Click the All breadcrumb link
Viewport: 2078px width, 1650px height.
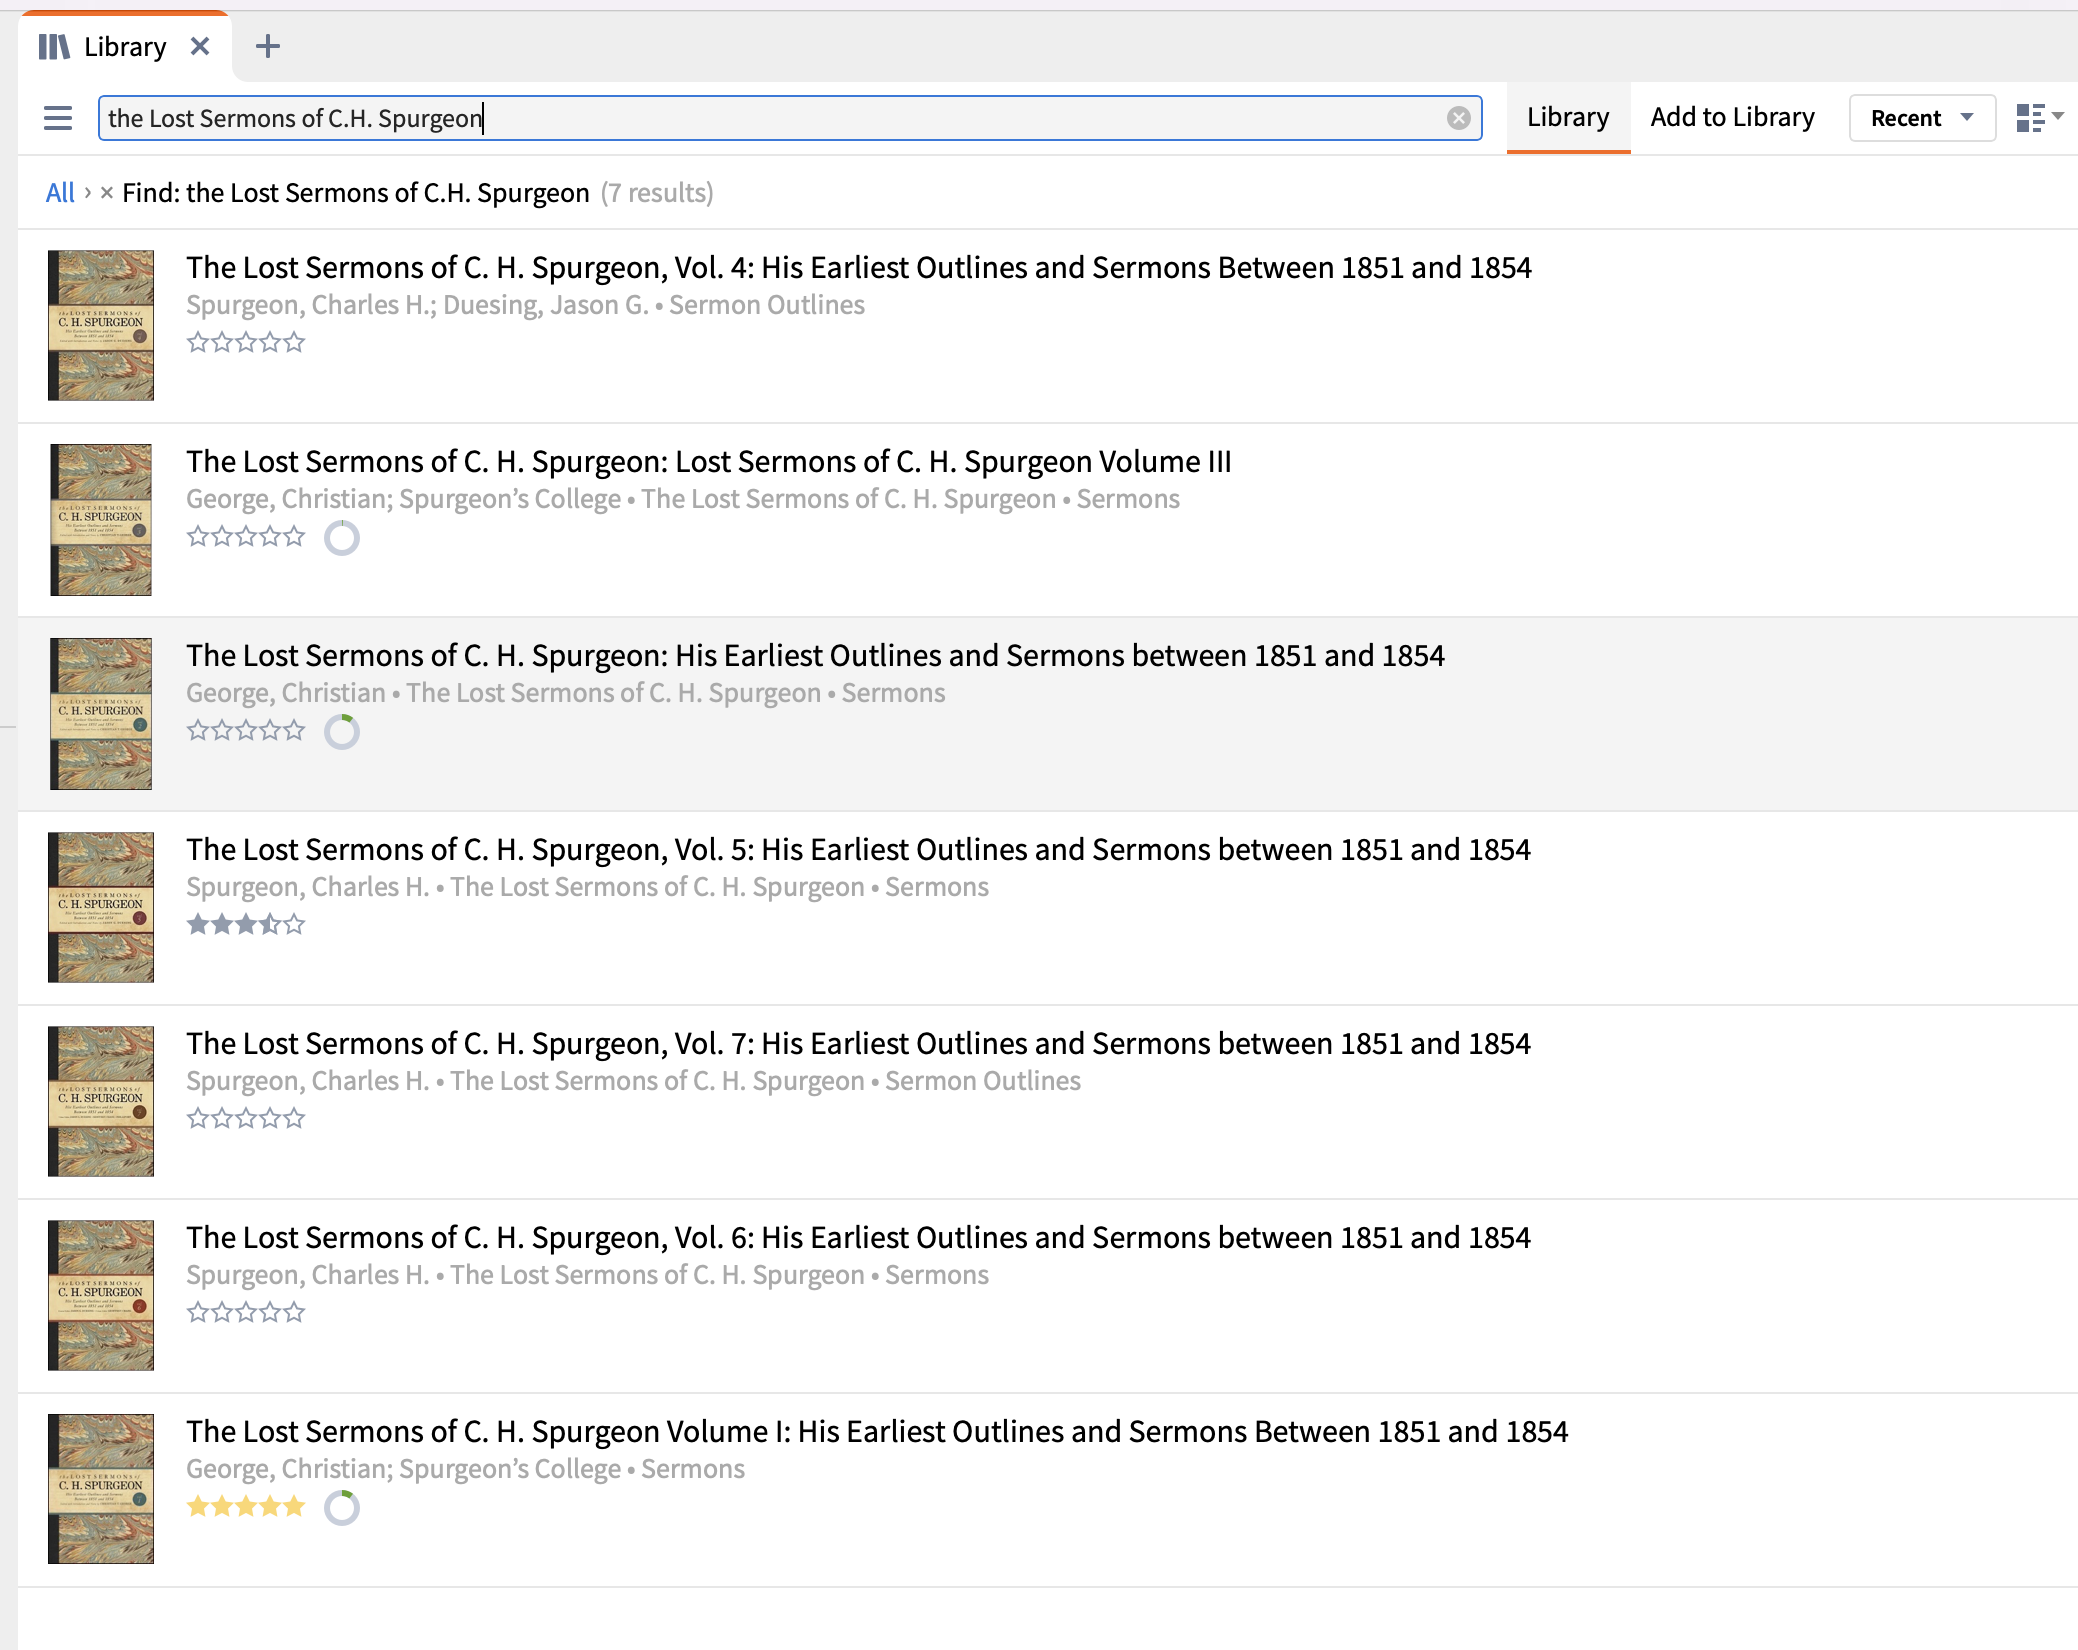(x=60, y=193)
